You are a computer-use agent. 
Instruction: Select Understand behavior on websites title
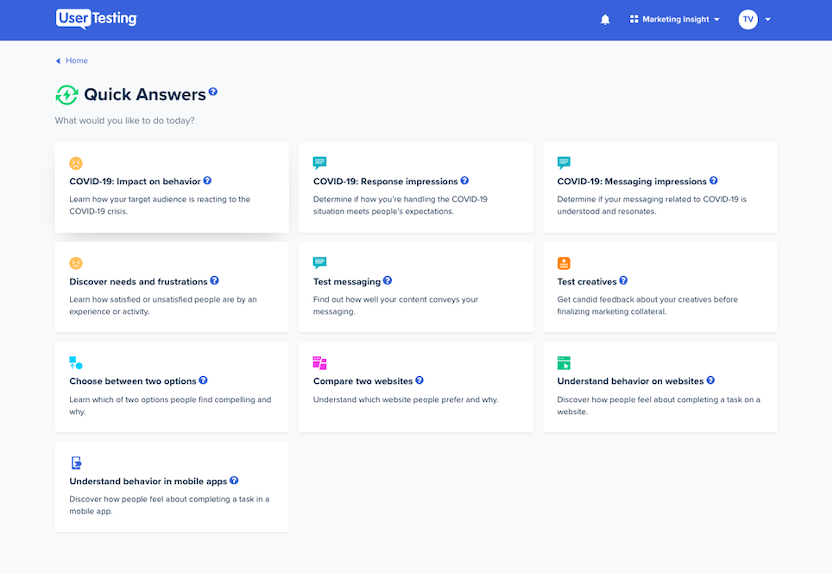pos(630,381)
